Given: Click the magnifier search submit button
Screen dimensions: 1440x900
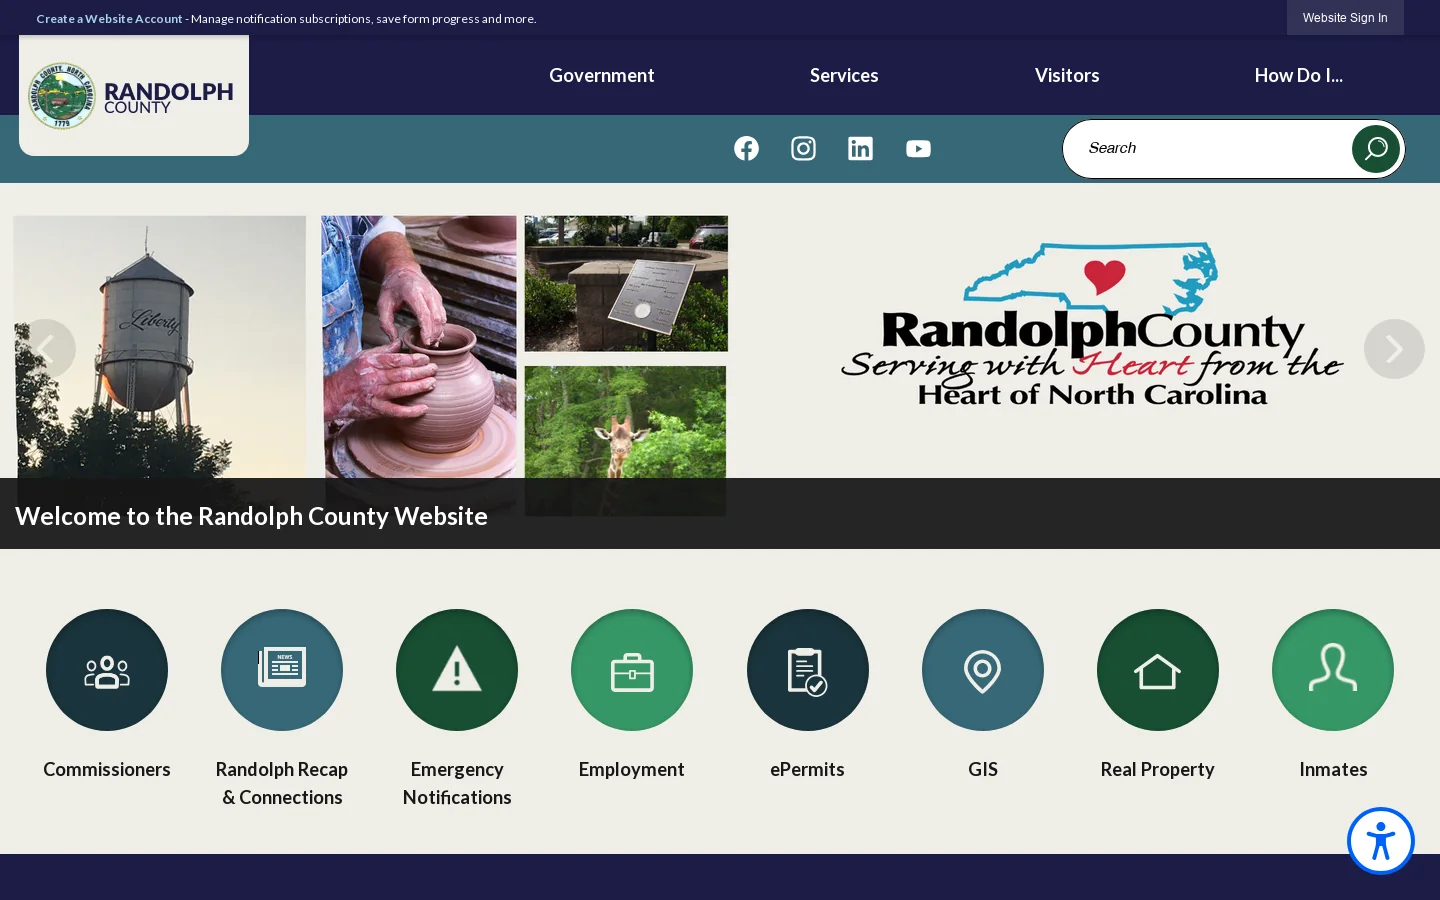Looking at the screenshot, I should 1376,148.
